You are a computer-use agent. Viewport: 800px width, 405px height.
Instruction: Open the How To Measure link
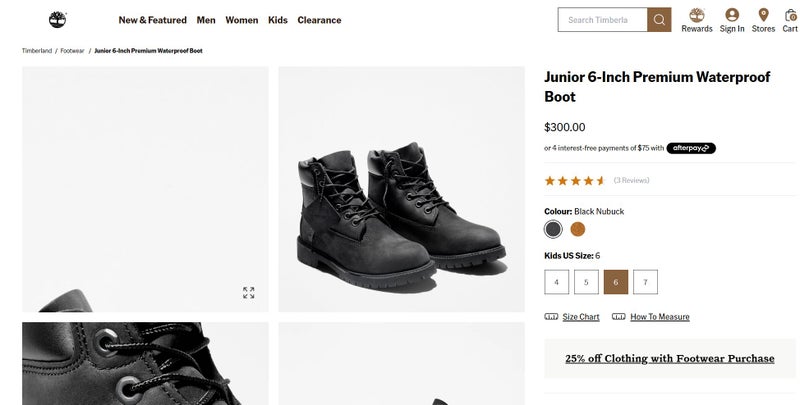click(659, 317)
